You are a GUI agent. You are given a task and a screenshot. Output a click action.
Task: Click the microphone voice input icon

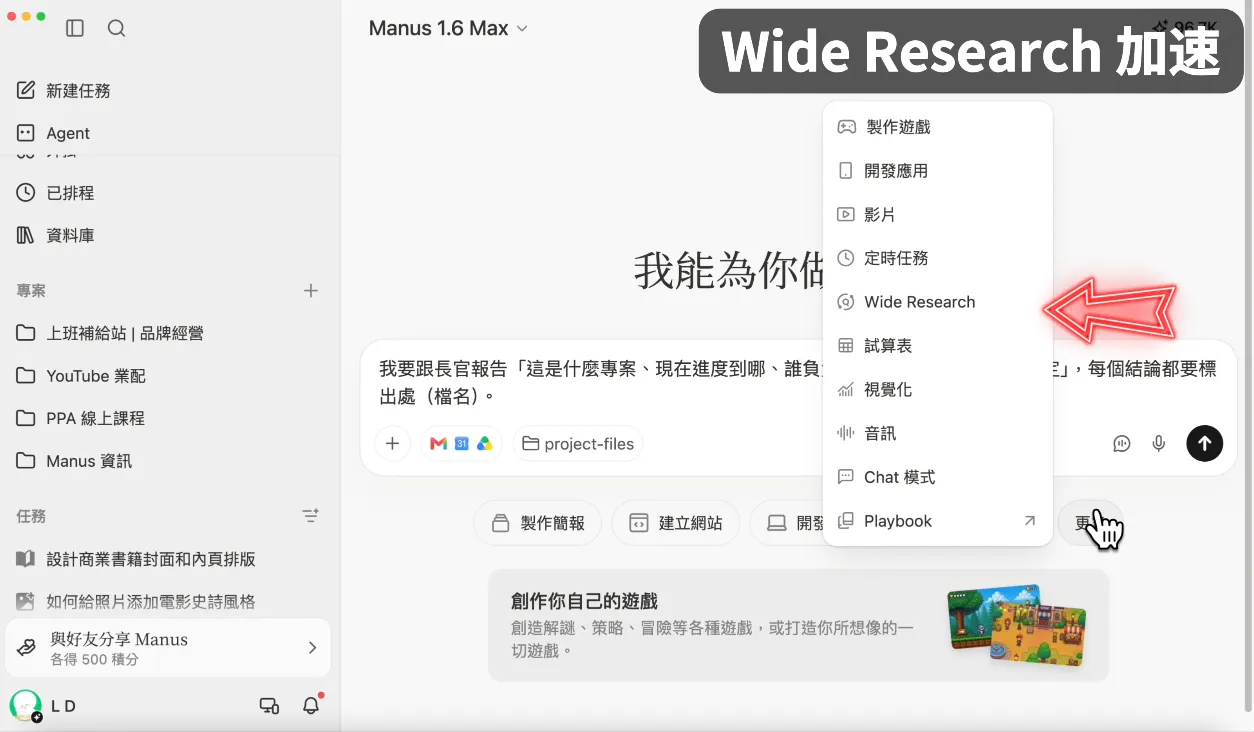(1159, 444)
